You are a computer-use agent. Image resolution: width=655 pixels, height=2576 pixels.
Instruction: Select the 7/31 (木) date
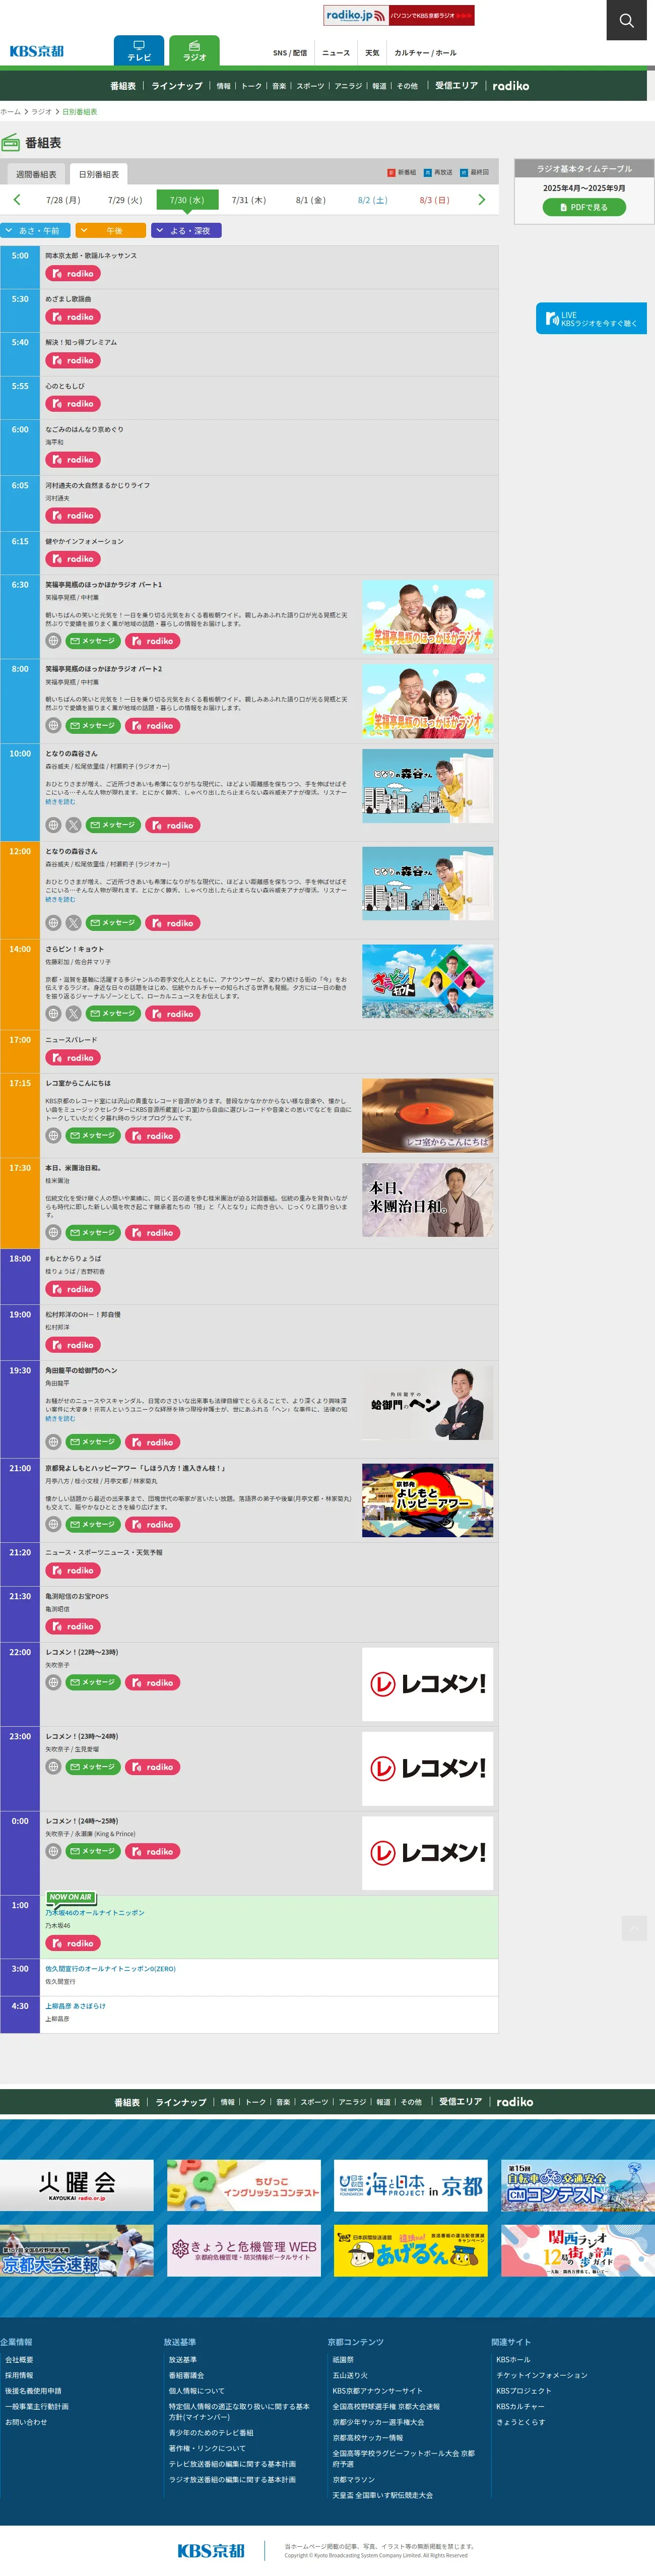tap(249, 200)
